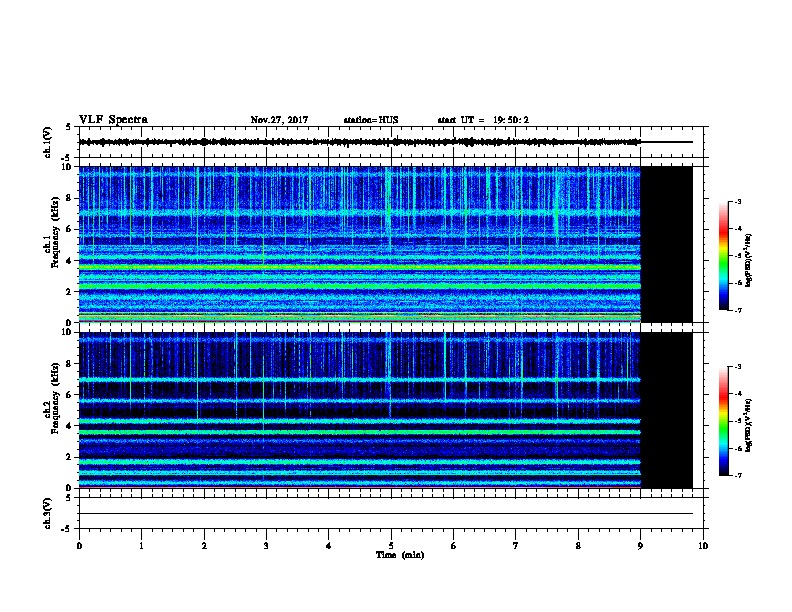The width and height of the screenshot is (792, 612).
Task: Click the time axis tick label "9"
Action: (x=640, y=546)
